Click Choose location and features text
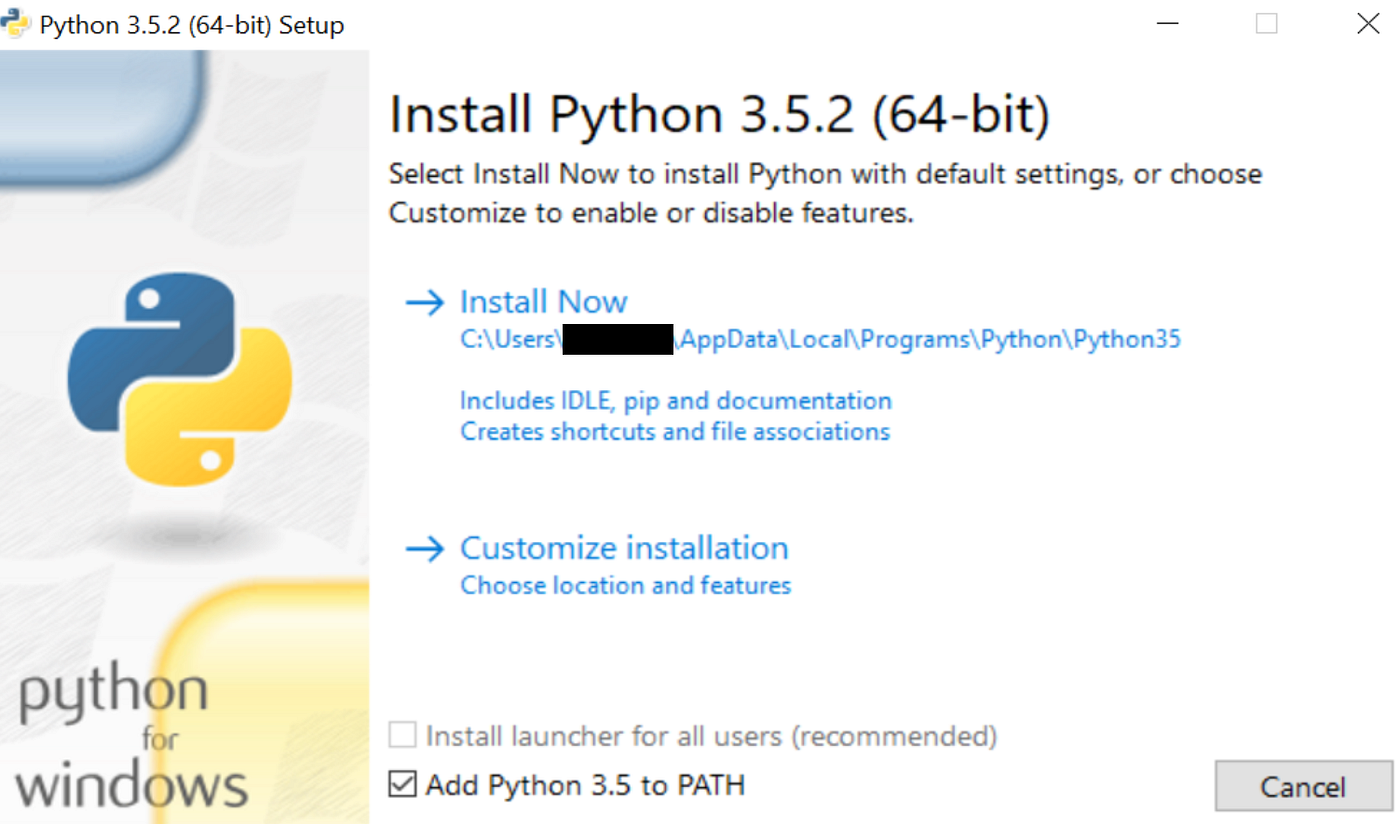Image resolution: width=1400 pixels, height=824 pixels. pyautogui.click(x=626, y=585)
